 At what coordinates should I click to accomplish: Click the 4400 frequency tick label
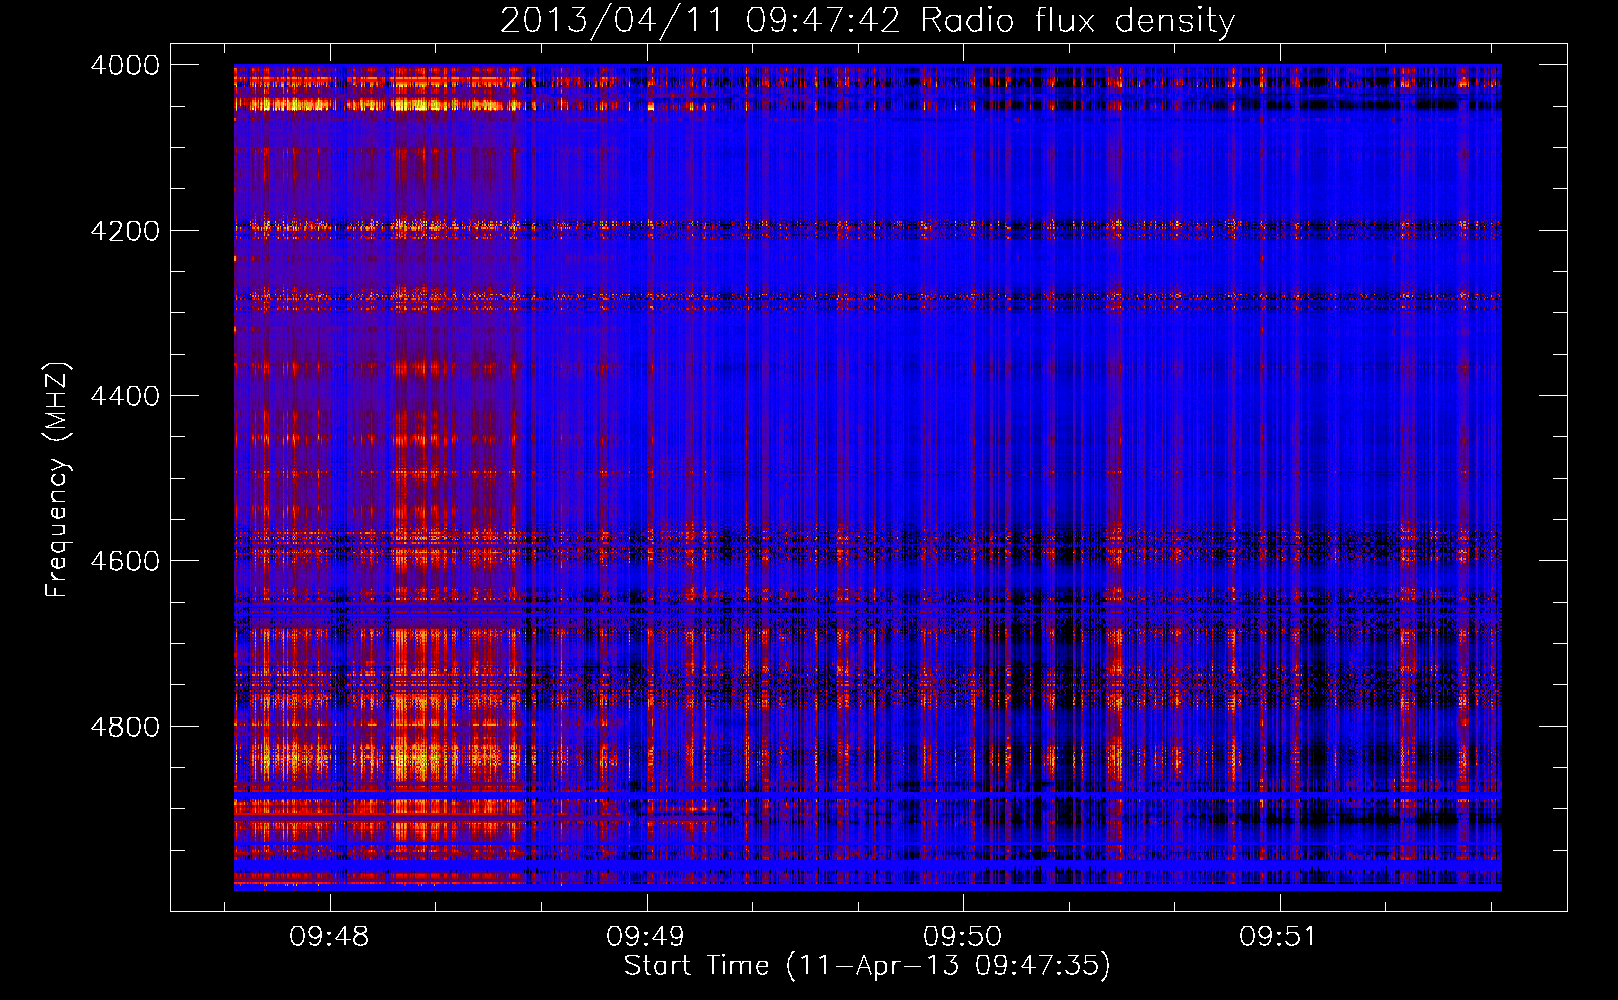125,396
